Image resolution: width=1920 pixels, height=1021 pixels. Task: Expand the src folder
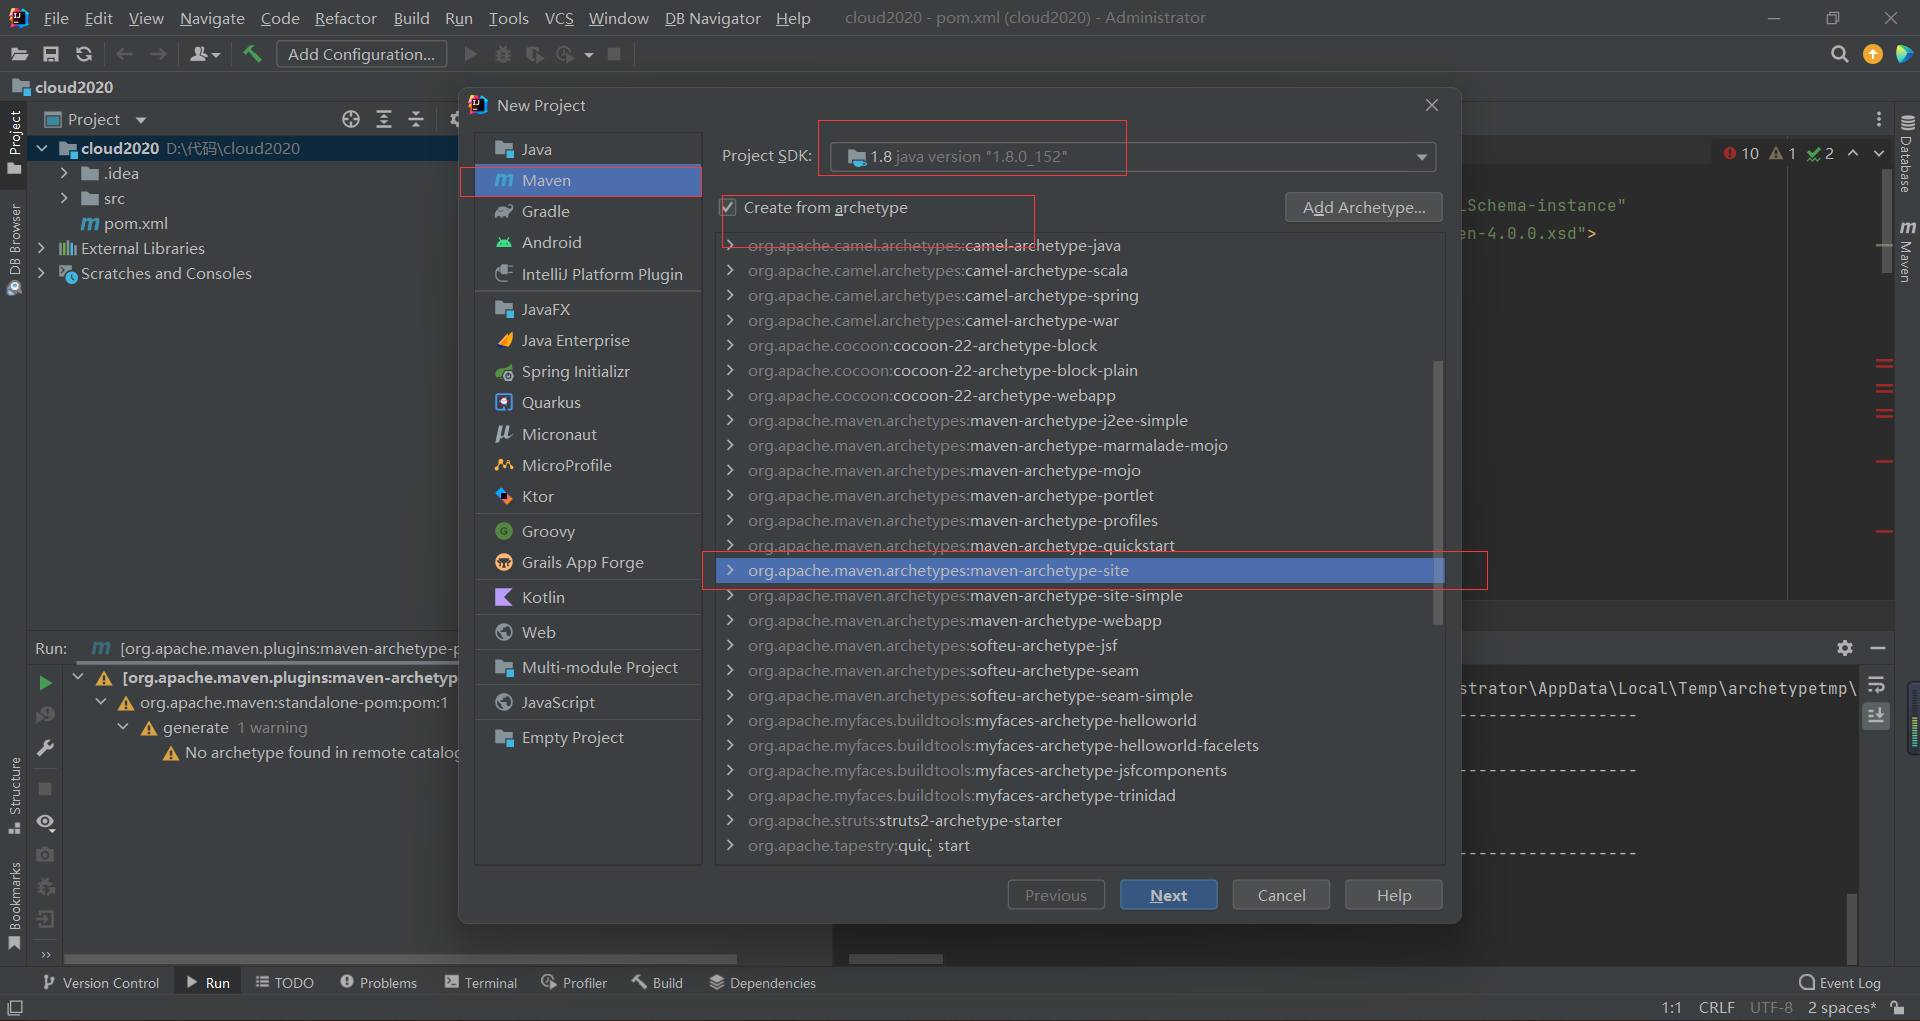coord(64,198)
